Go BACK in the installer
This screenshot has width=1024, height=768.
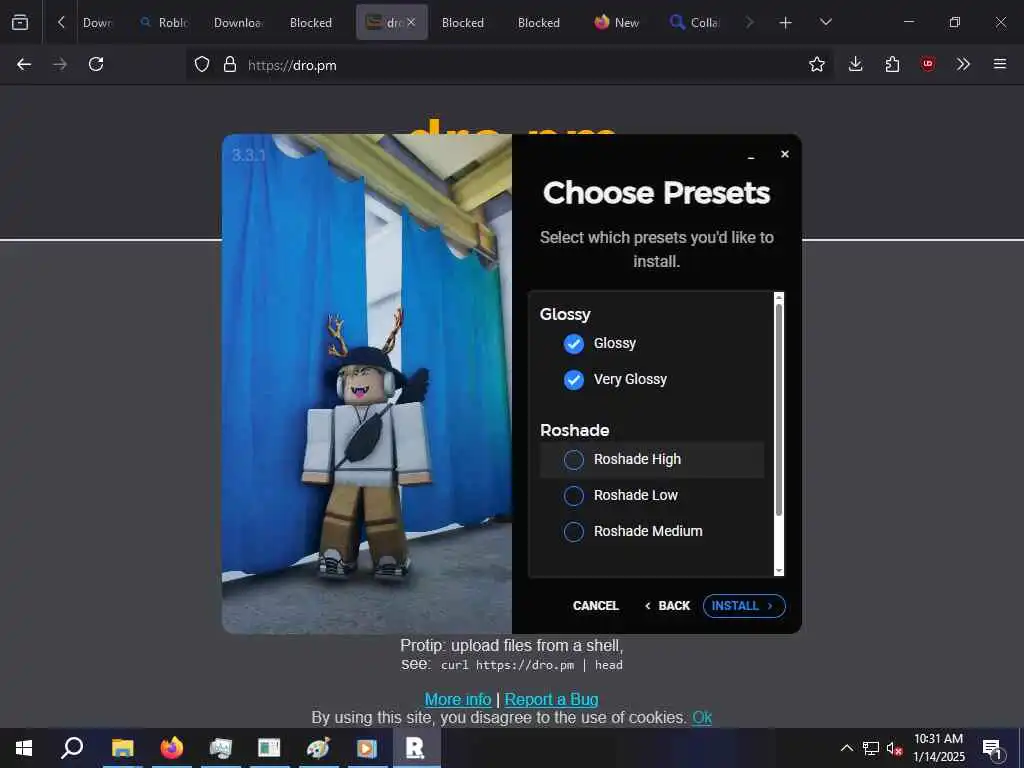[667, 605]
